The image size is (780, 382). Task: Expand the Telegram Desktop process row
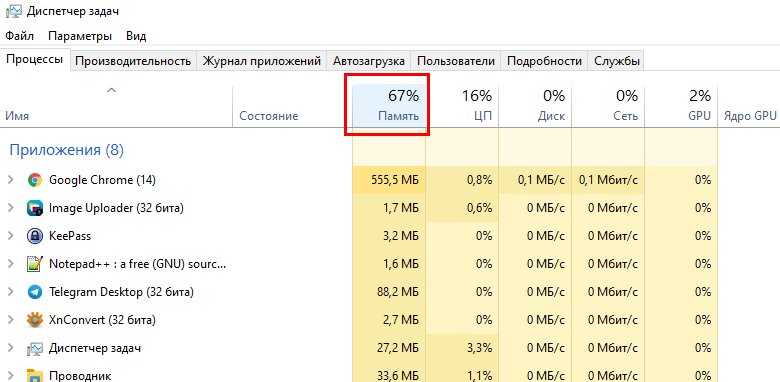click(11, 292)
